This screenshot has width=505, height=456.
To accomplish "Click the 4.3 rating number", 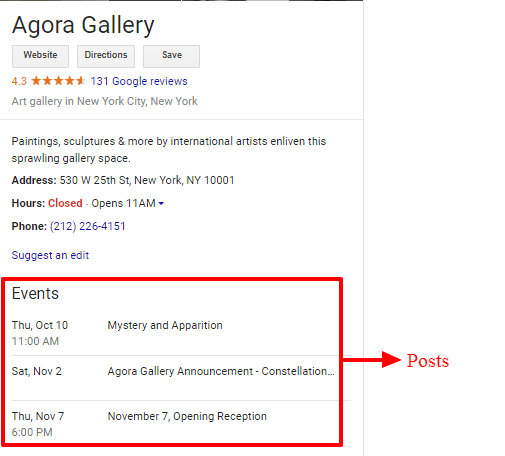I will point(19,81).
